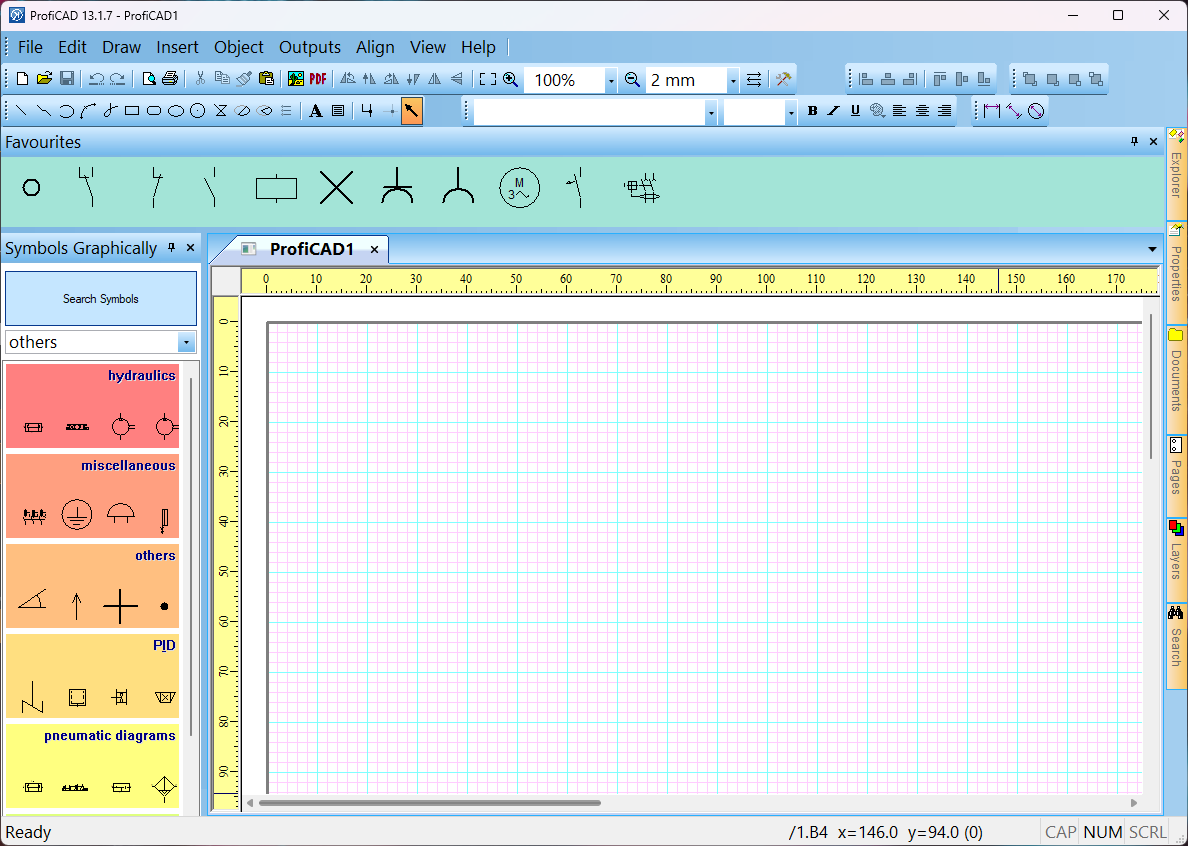Select the Ellipse drawing tool
The width and height of the screenshot is (1188, 846).
click(x=176, y=111)
